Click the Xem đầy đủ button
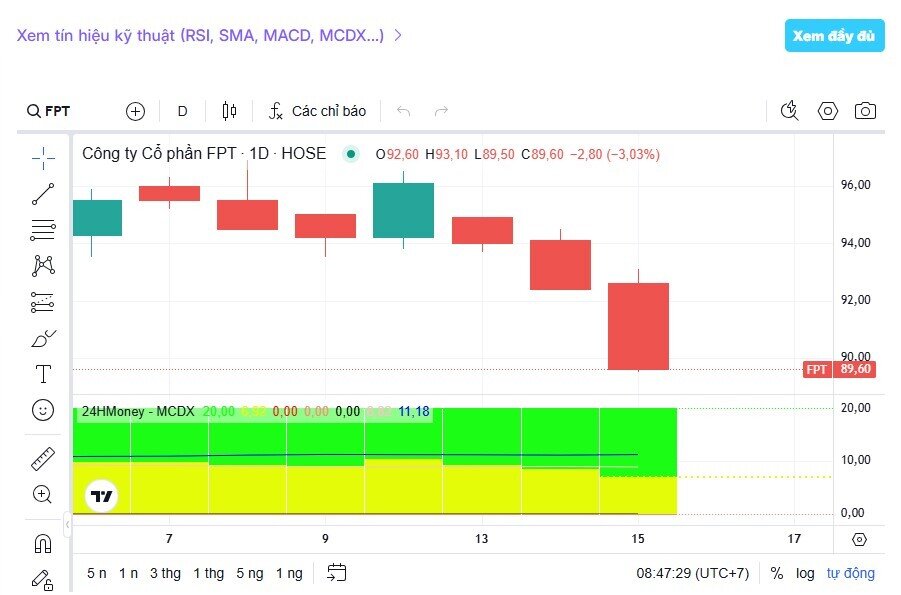The height and width of the screenshot is (595, 901). point(834,36)
